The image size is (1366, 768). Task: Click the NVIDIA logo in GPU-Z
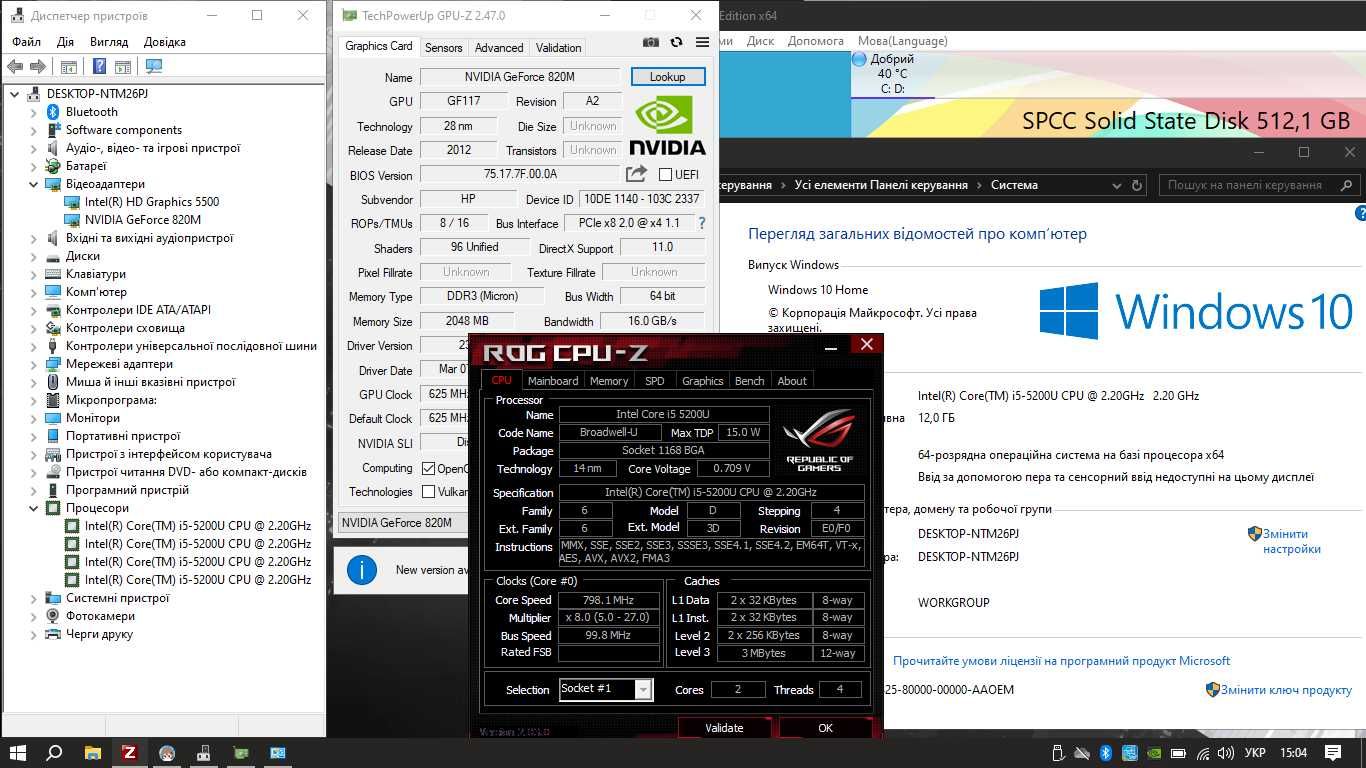(x=668, y=126)
